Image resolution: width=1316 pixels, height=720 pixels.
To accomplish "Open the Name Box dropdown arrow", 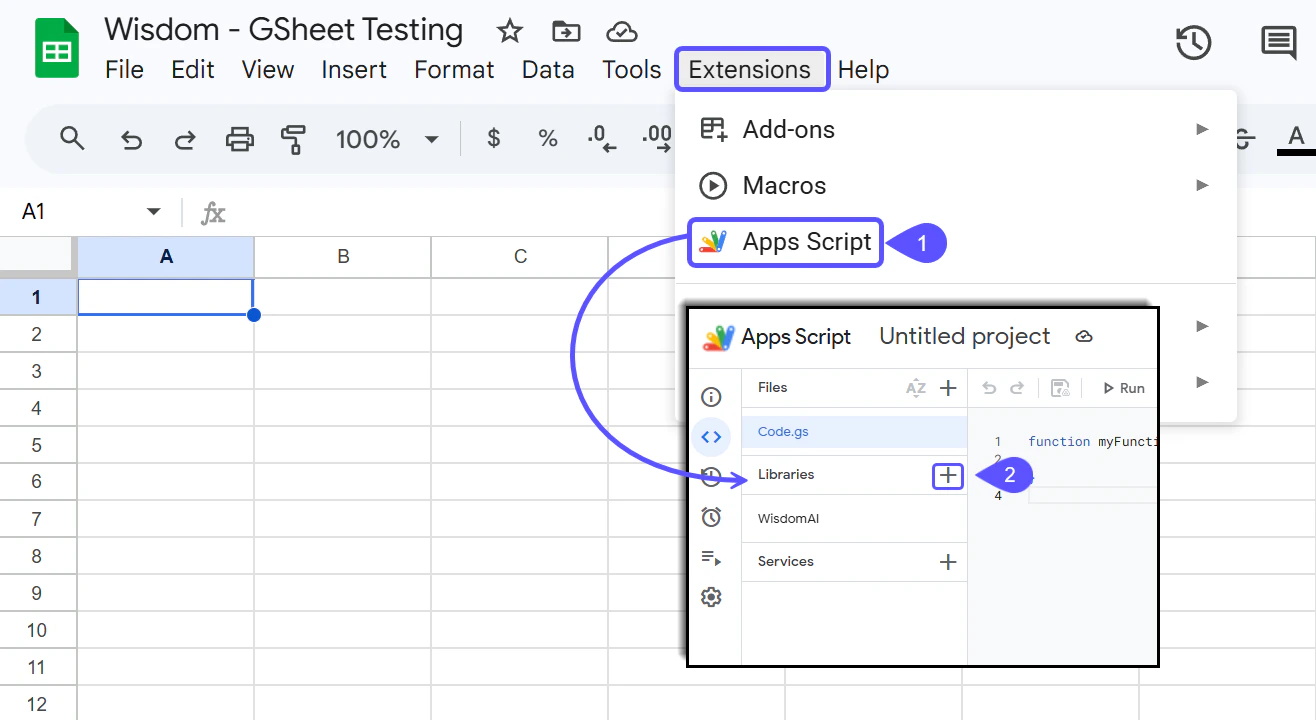I will click(x=154, y=211).
